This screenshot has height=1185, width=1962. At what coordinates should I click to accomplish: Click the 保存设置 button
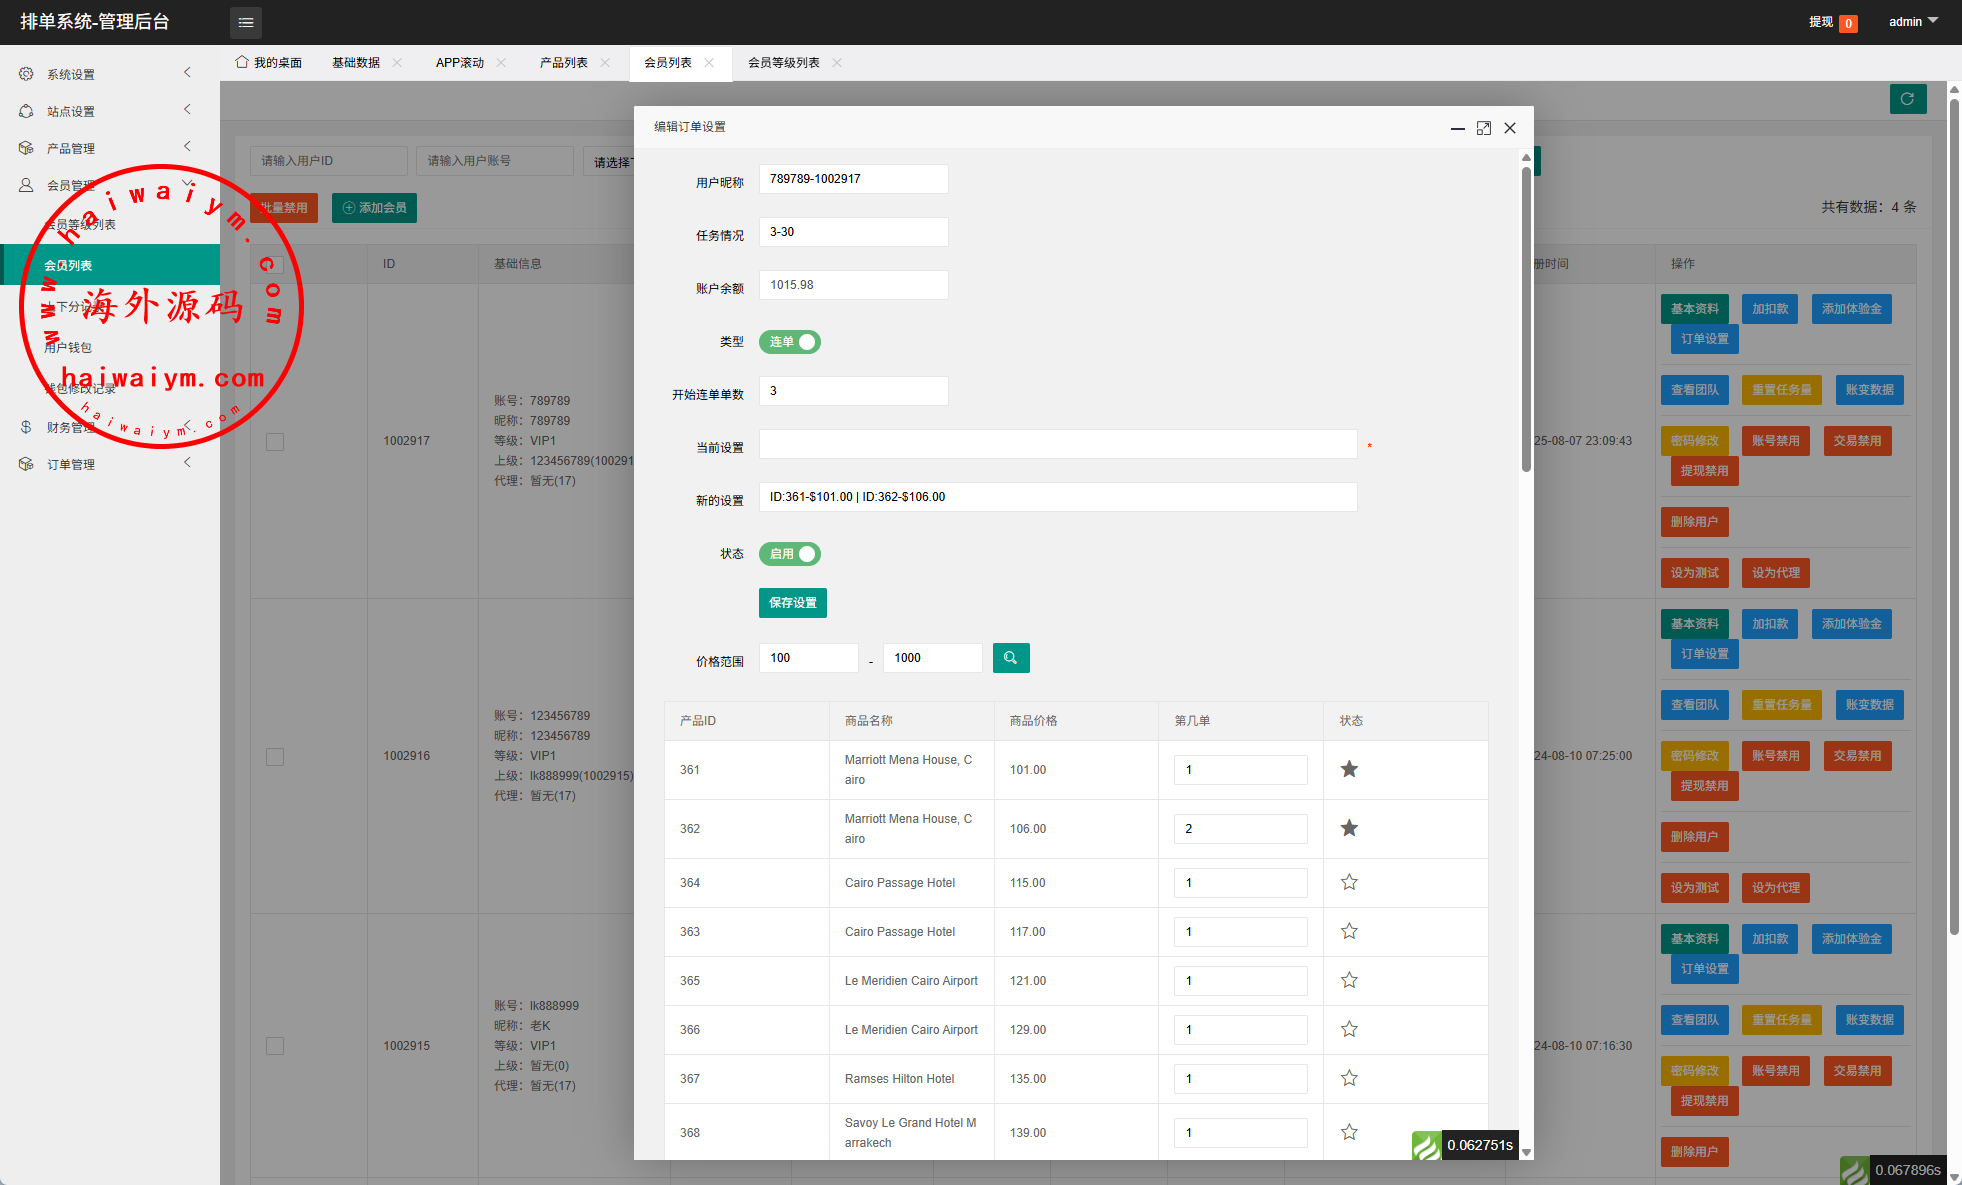792,603
